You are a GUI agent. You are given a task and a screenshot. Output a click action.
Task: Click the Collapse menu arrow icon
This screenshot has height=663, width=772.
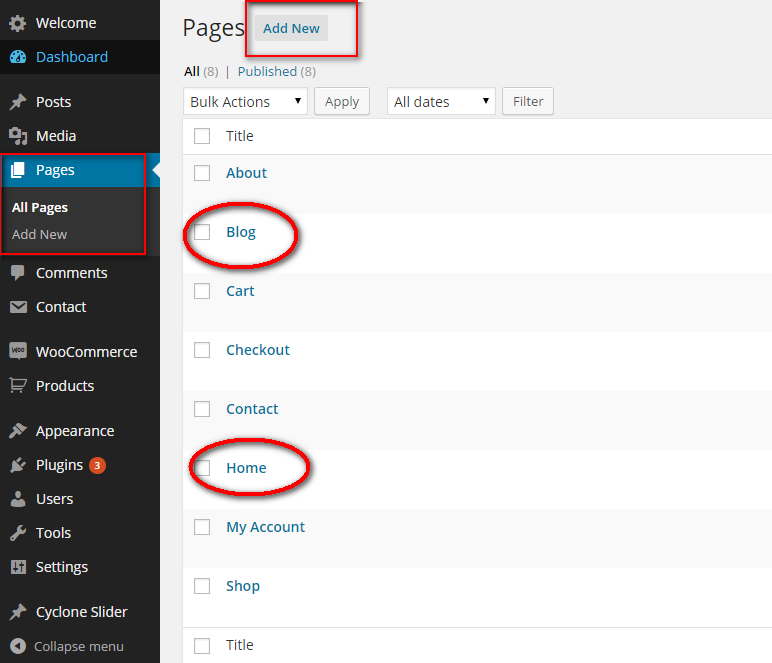18,646
